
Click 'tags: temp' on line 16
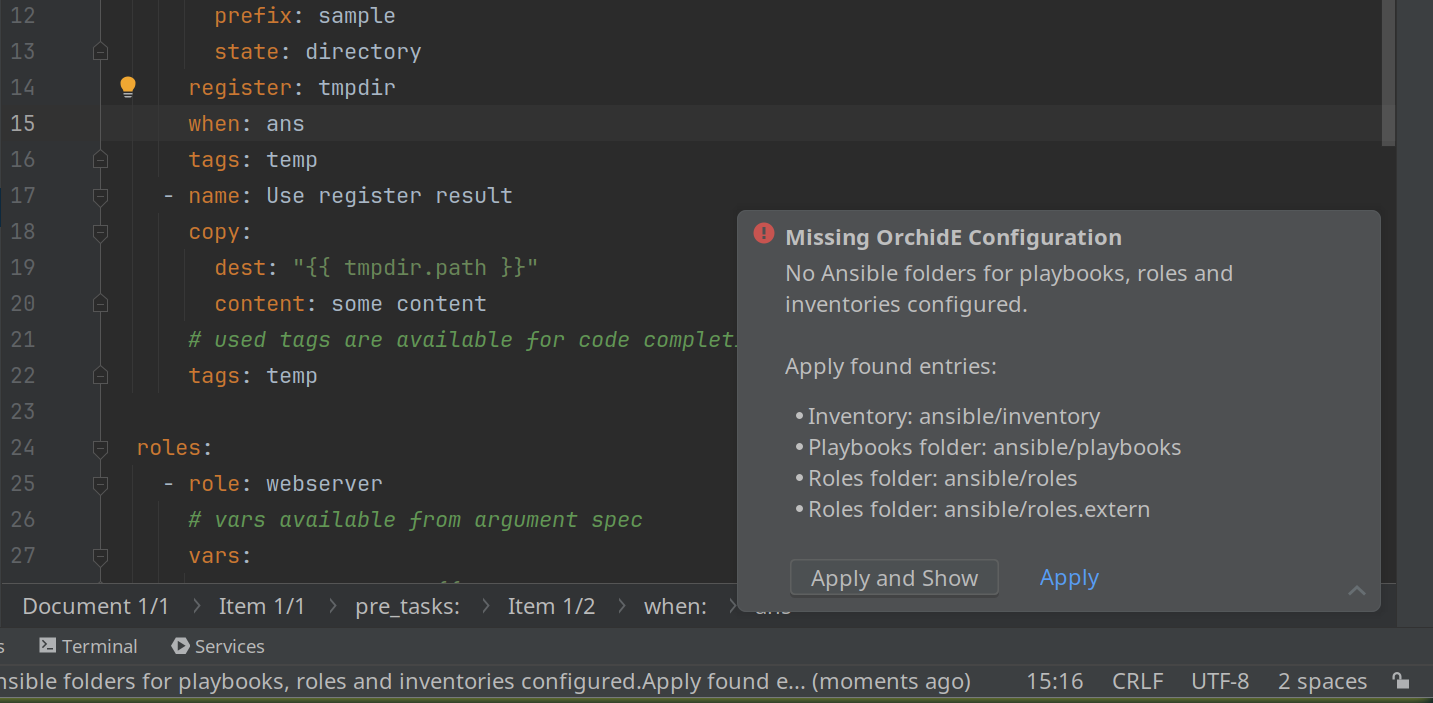[253, 159]
